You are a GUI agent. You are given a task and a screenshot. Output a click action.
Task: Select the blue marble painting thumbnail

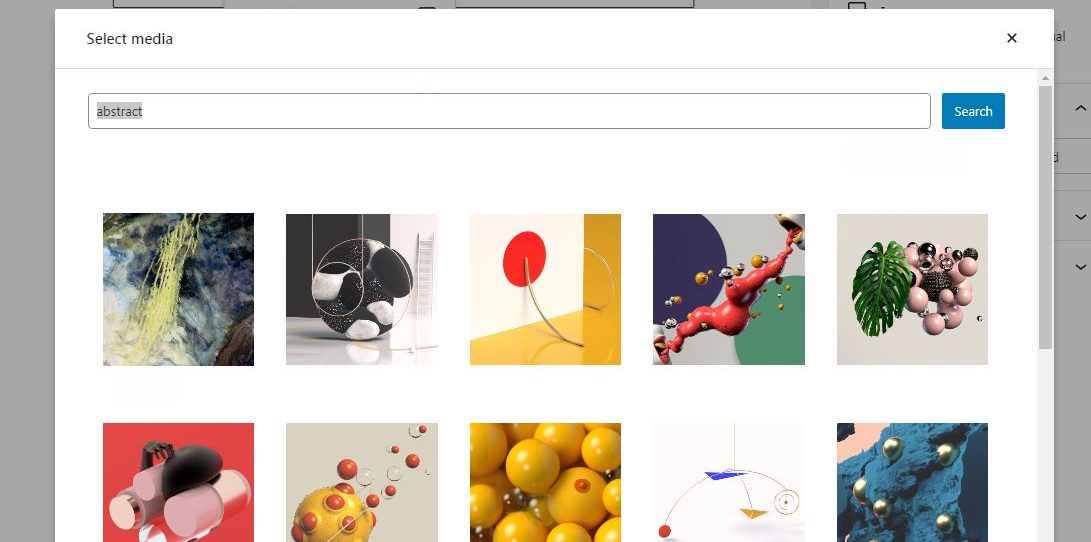click(x=178, y=289)
